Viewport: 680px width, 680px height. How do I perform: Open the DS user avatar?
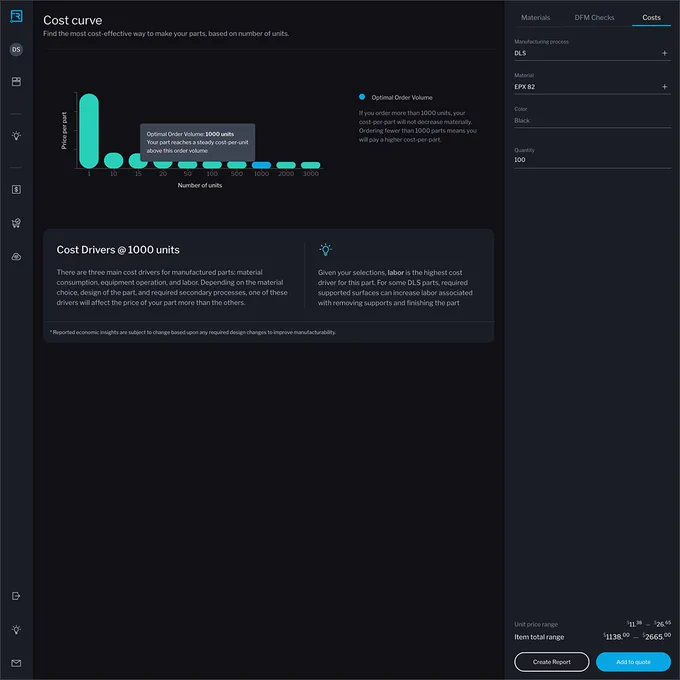click(x=16, y=49)
